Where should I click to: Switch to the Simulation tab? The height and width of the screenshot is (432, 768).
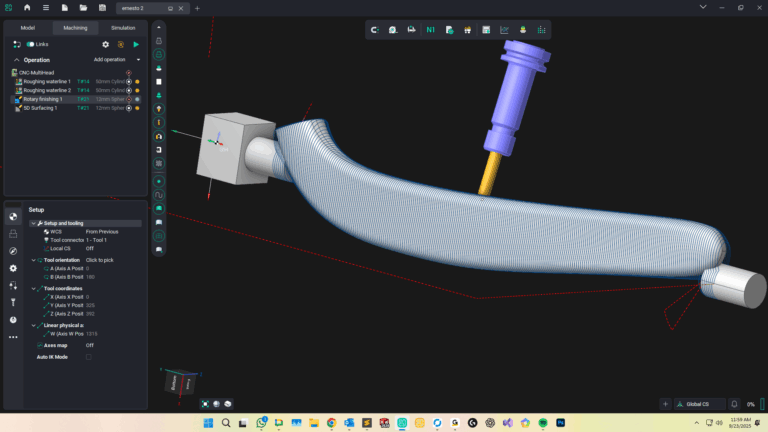tap(123, 28)
